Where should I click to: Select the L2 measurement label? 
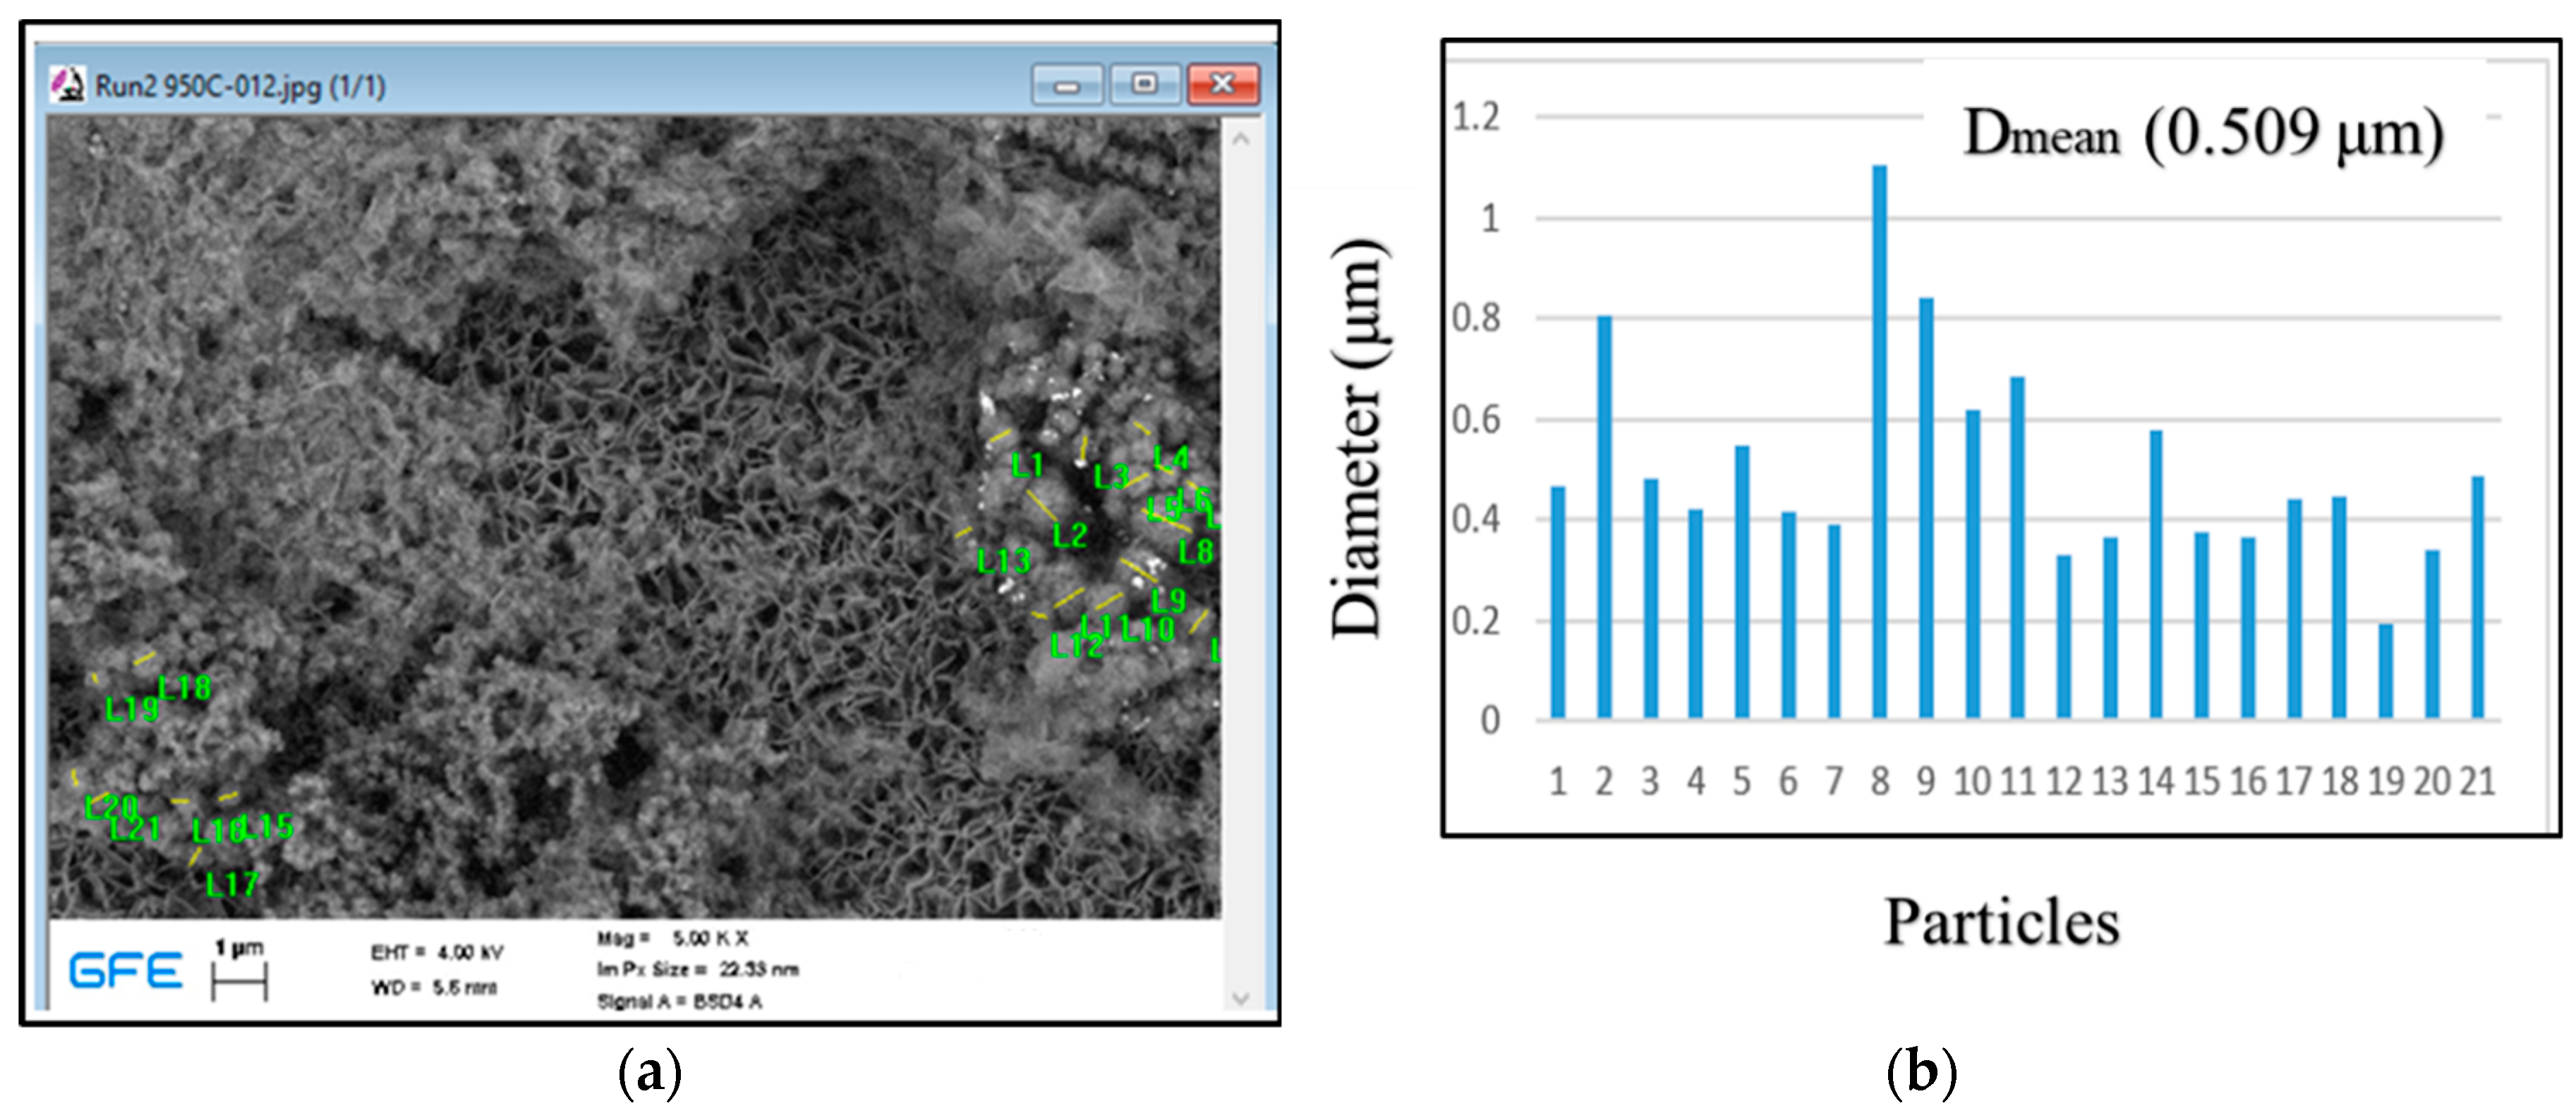pos(1070,535)
